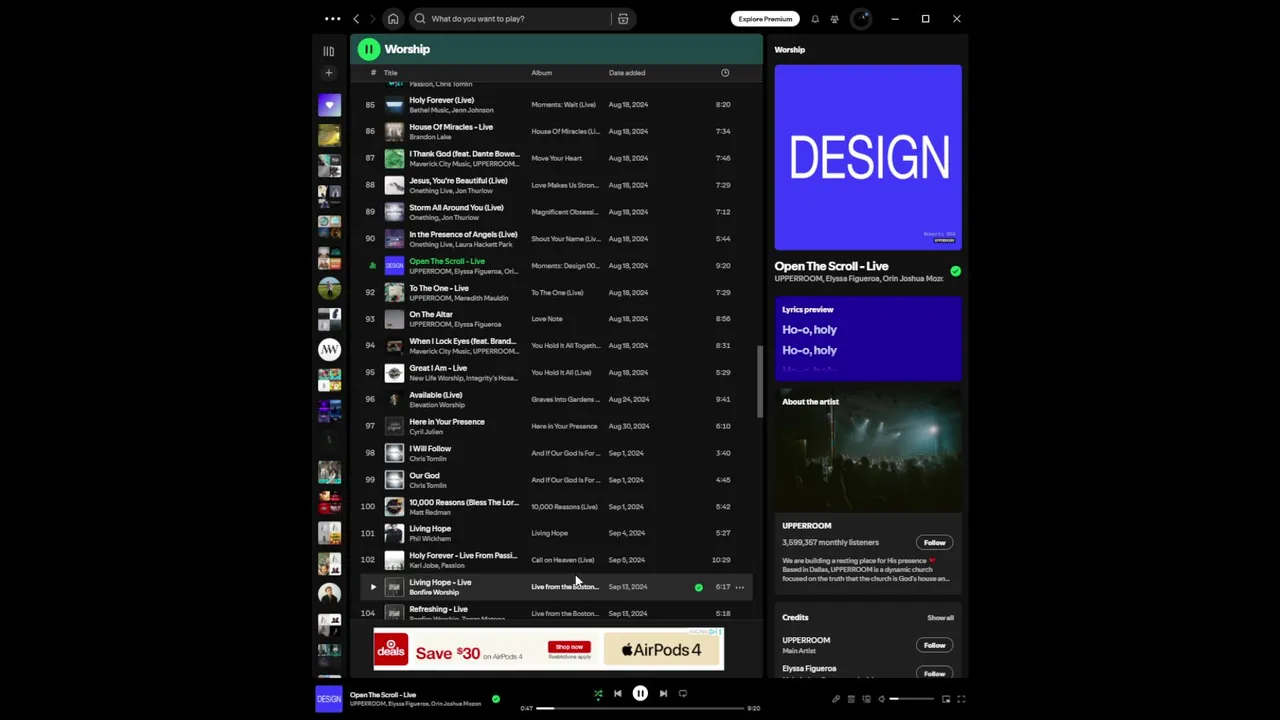Select track On The Altar
The width and height of the screenshot is (1280, 720).
(x=556, y=319)
